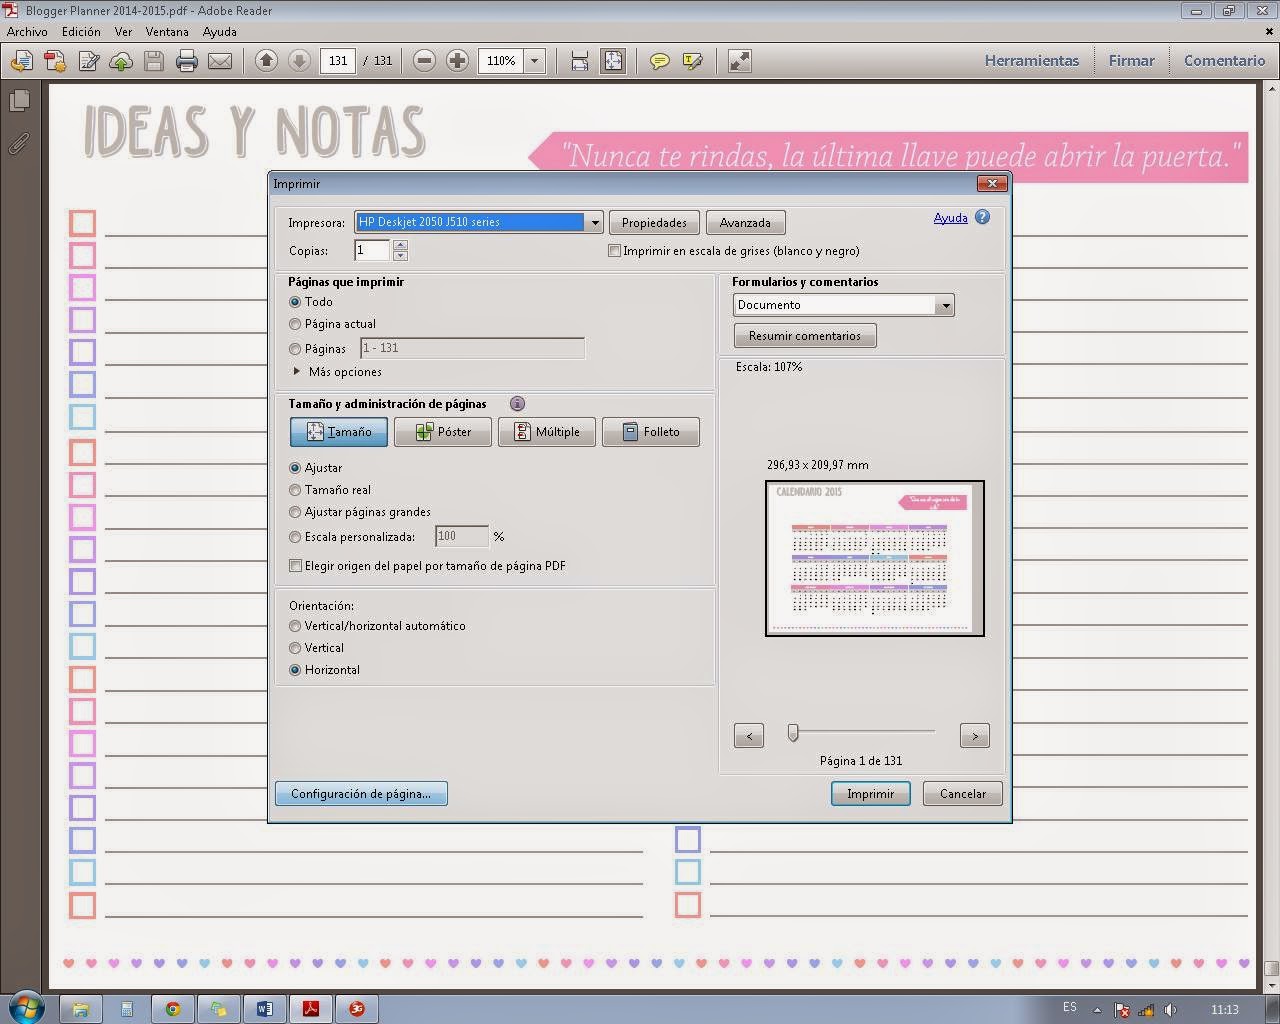Click the volume speaker tray icon
This screenshot has height=1024, width=1280.
(x=1171, y=1010)
